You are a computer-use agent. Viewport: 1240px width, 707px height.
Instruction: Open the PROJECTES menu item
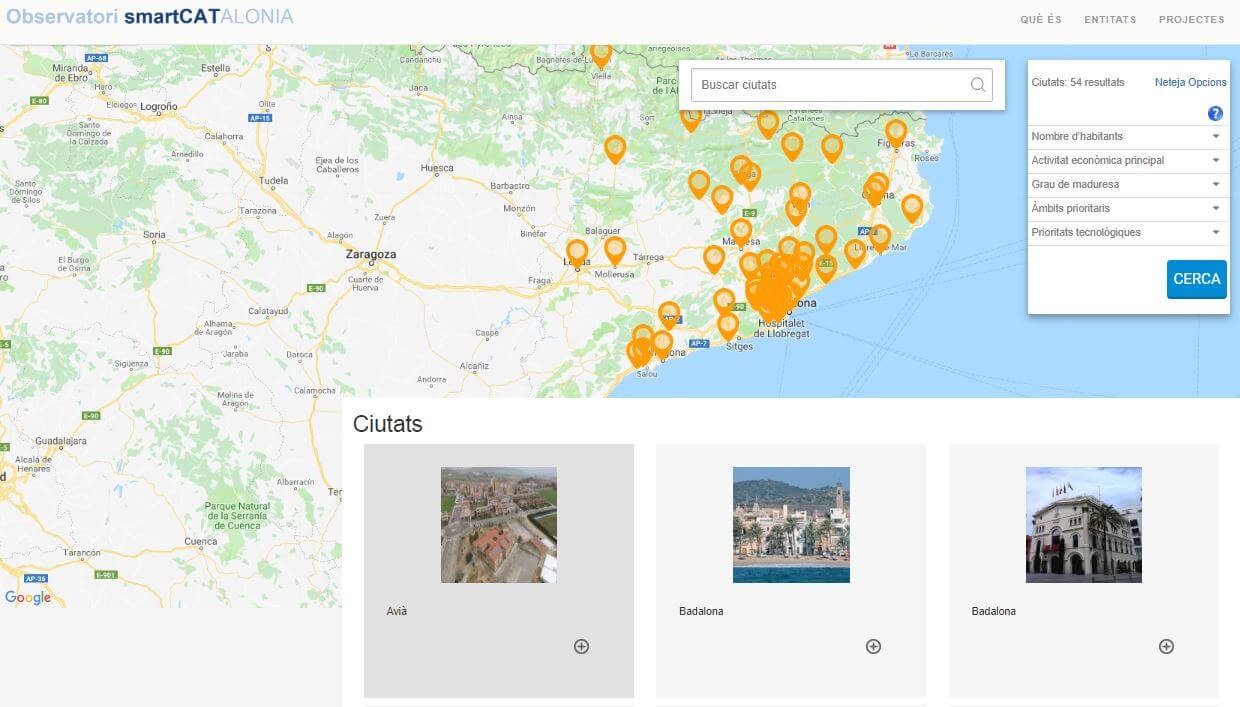point(1191,20)
